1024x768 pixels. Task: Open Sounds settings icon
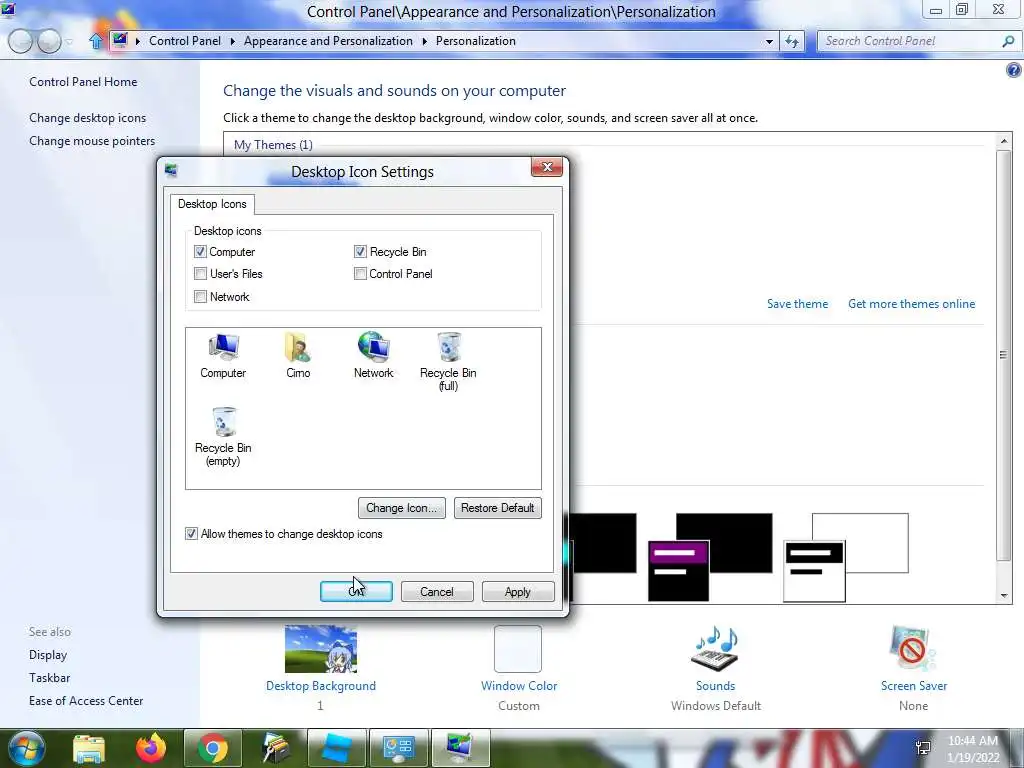pos(715,649)
